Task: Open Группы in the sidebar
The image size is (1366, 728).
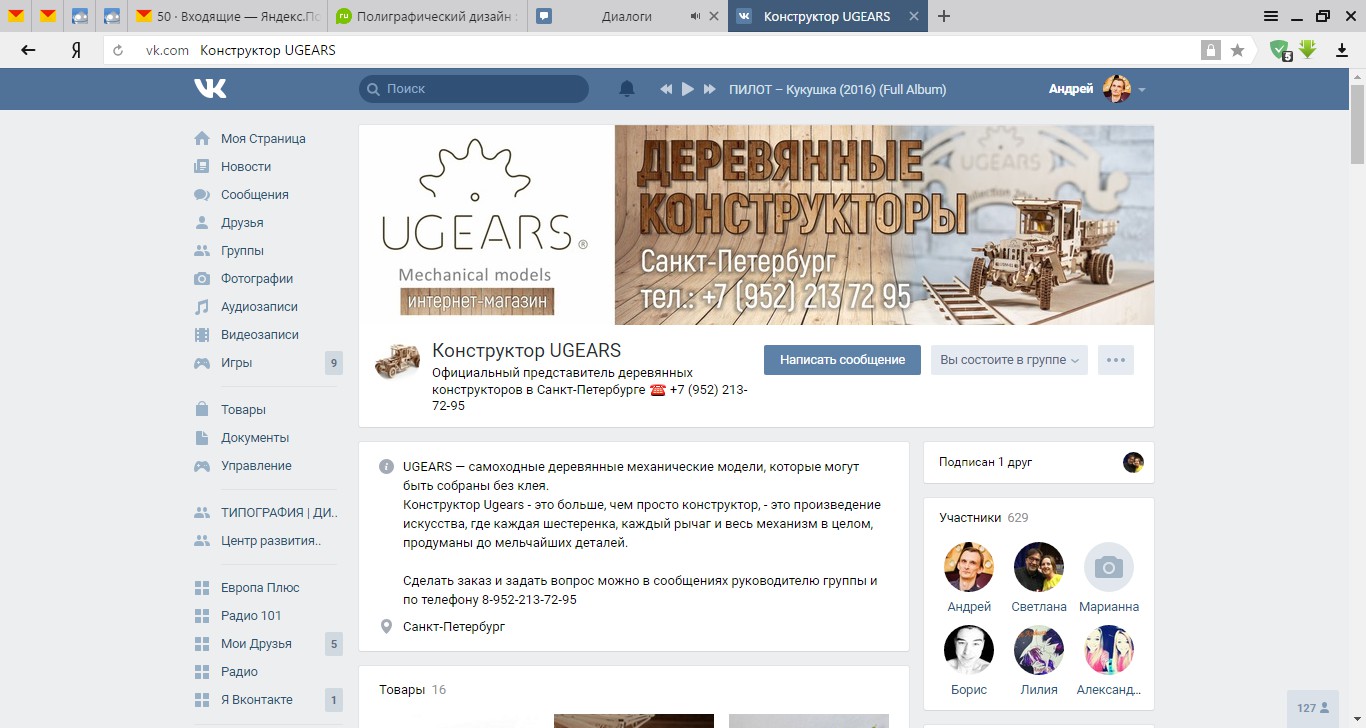Action: 242,251
